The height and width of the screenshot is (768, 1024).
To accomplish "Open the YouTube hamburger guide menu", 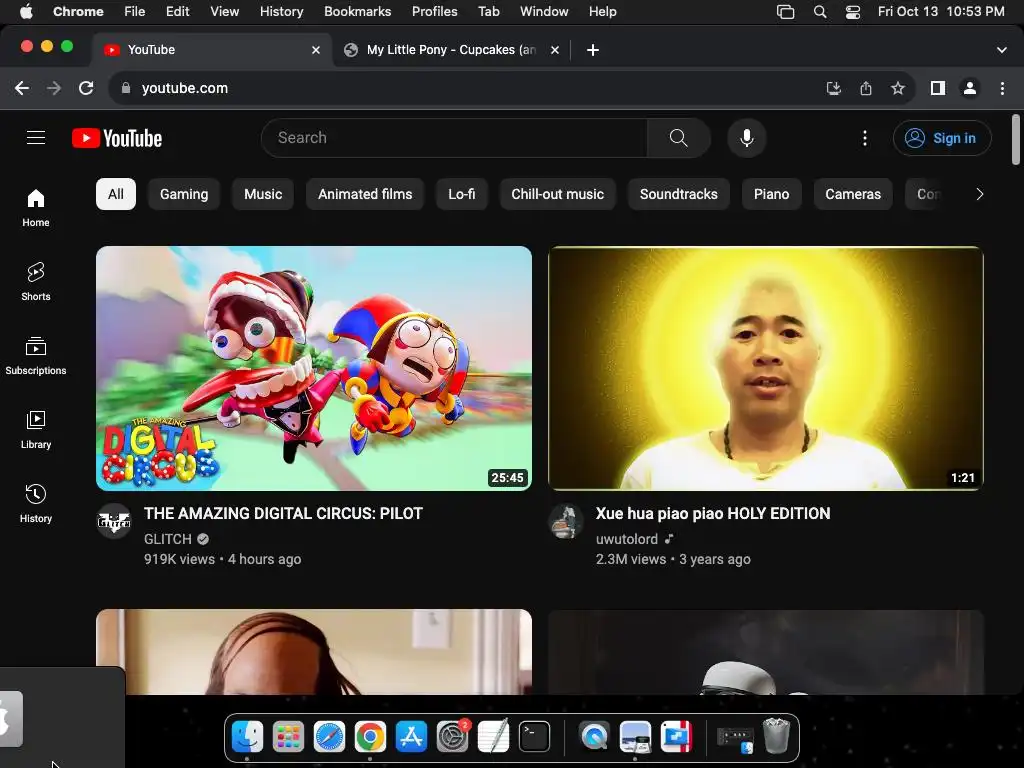I will click(36, 138).
